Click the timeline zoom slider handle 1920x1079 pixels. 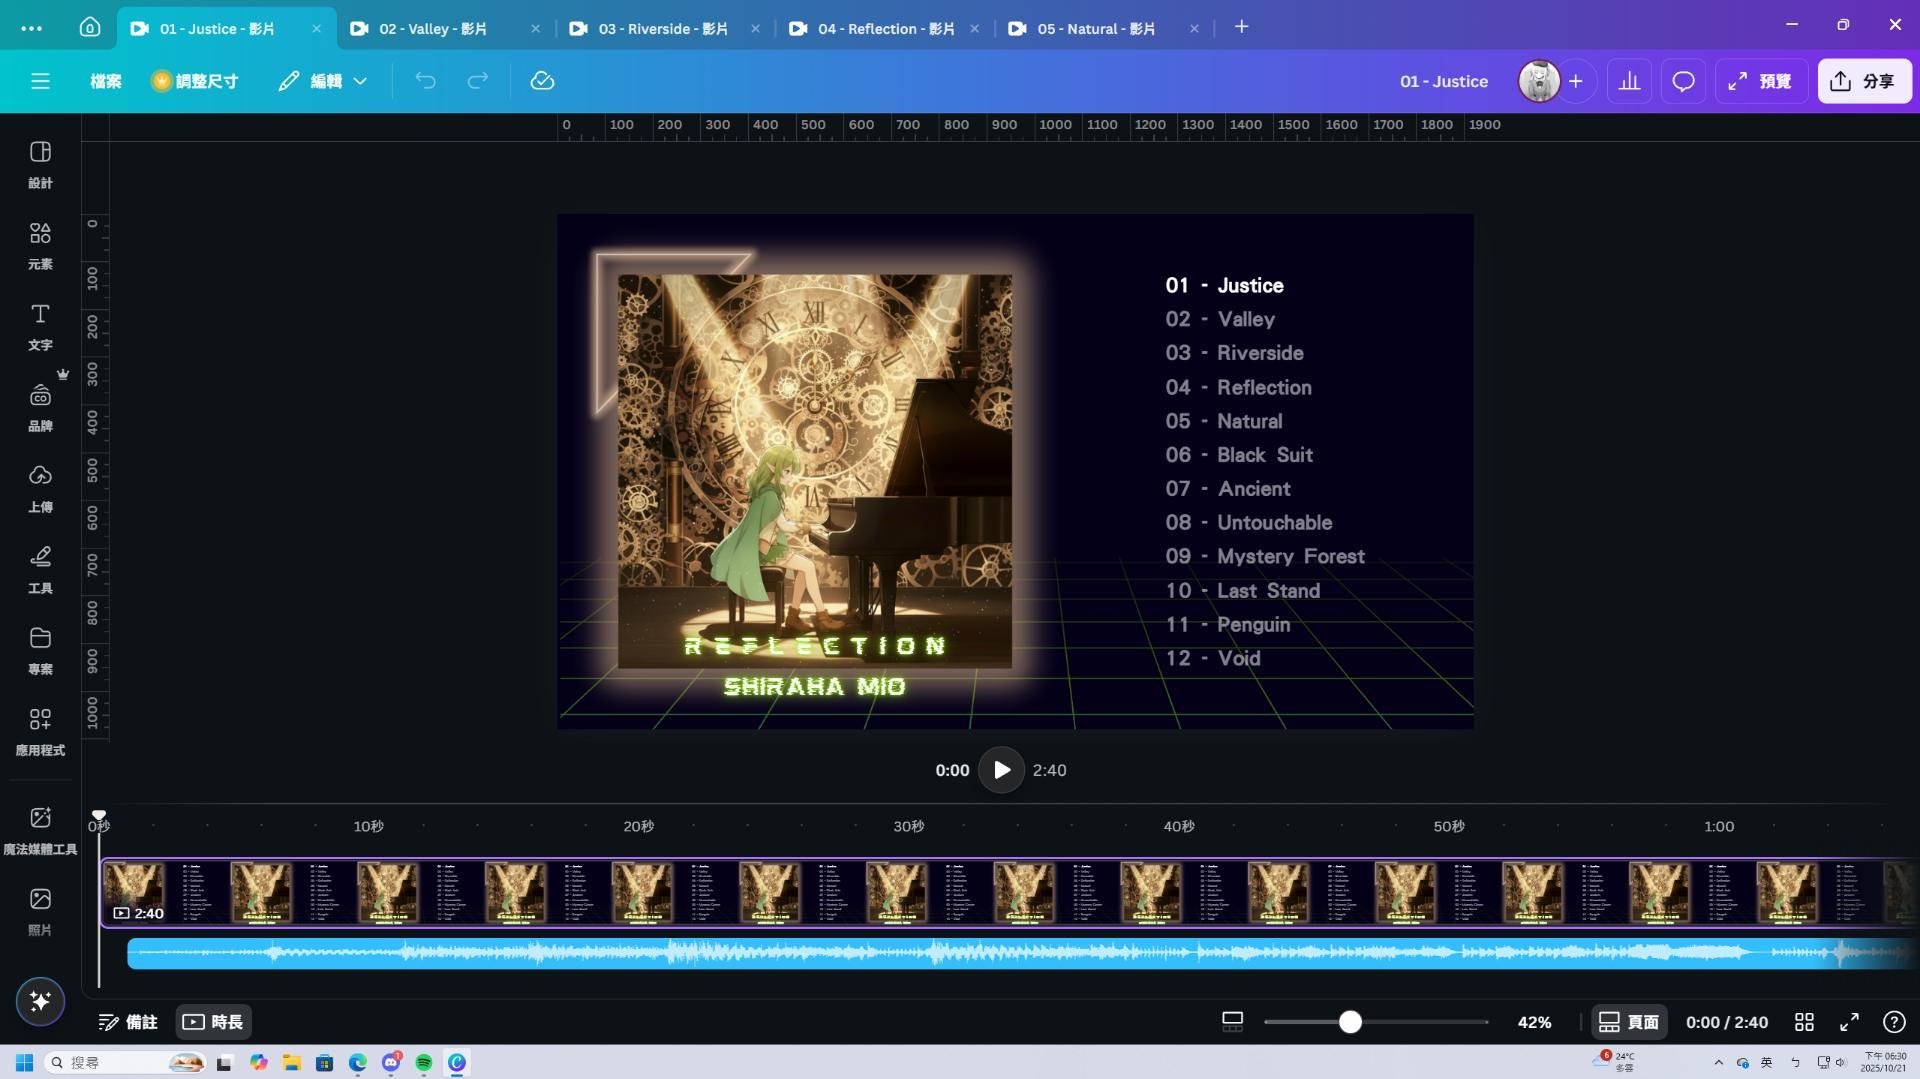point(1350,1022)
